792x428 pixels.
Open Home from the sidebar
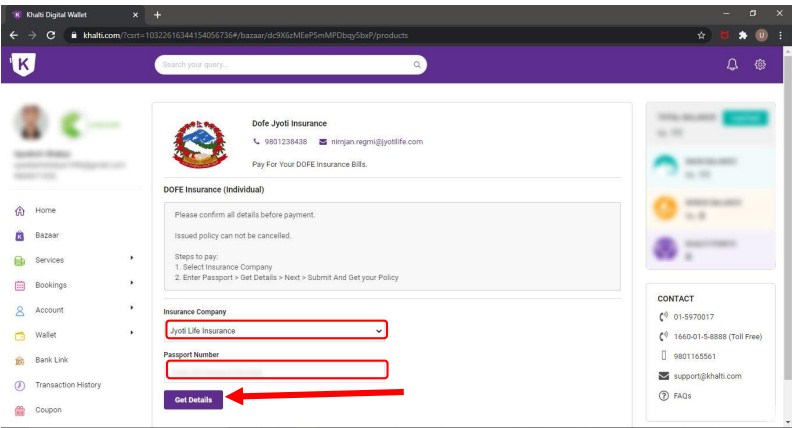coord(45,211)
